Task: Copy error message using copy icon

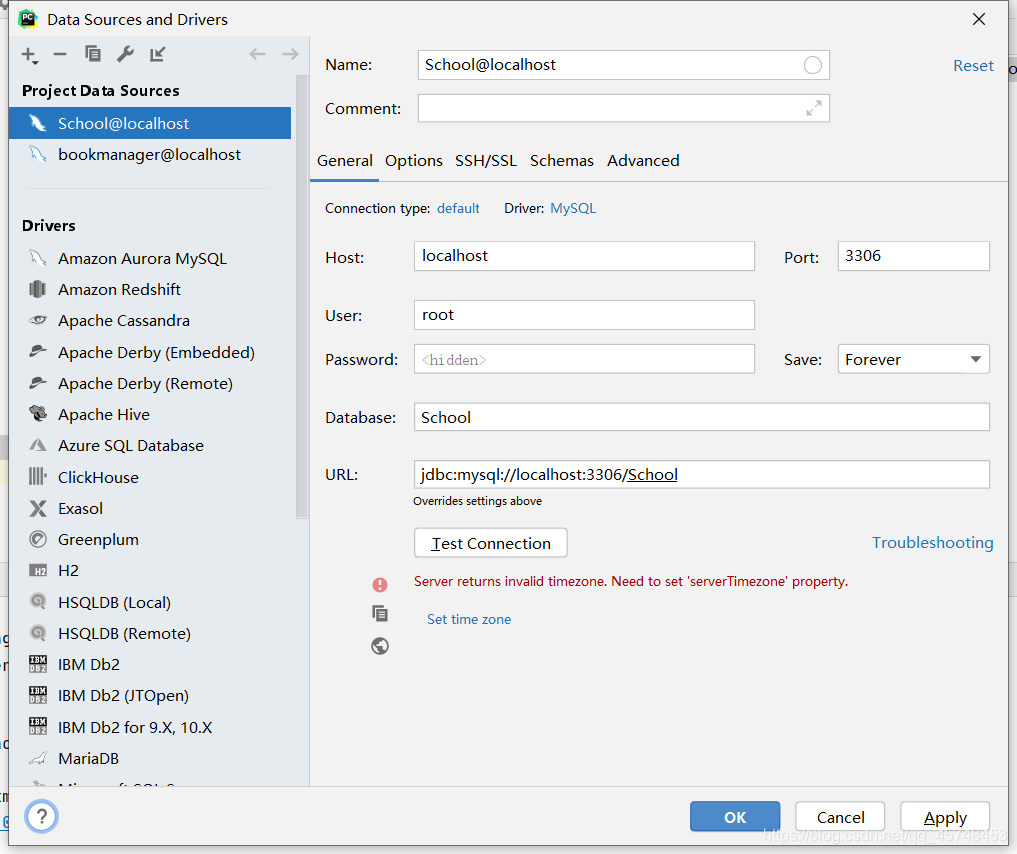Action: (x=380, y=614)
